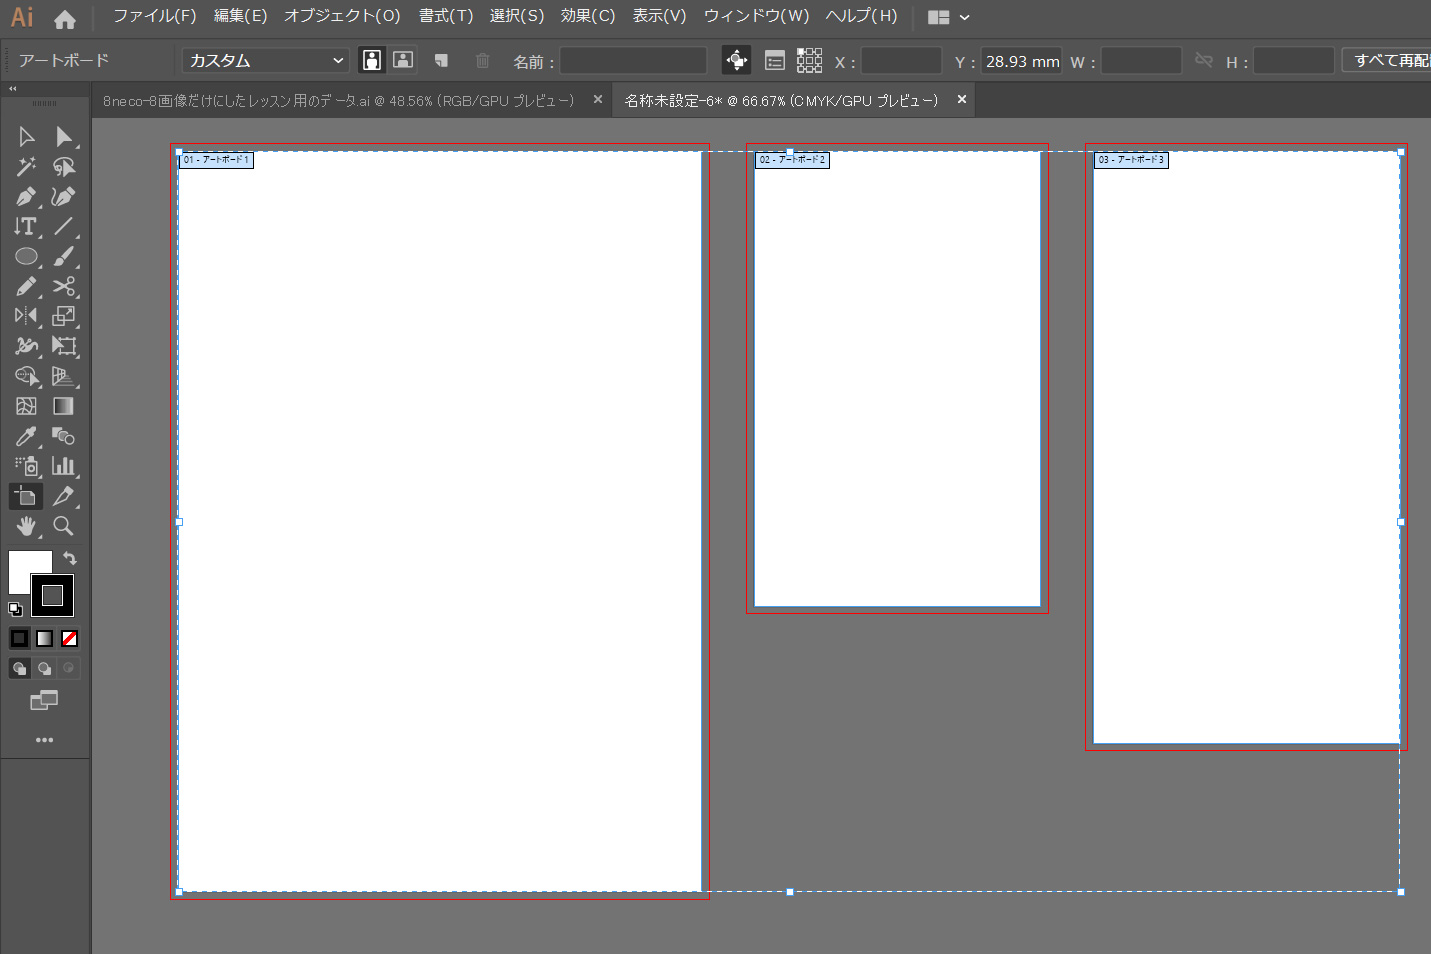This screenshot has height=954, width=1431.
Task: Expand the workspace switcher dropdown
Action: 949,17
